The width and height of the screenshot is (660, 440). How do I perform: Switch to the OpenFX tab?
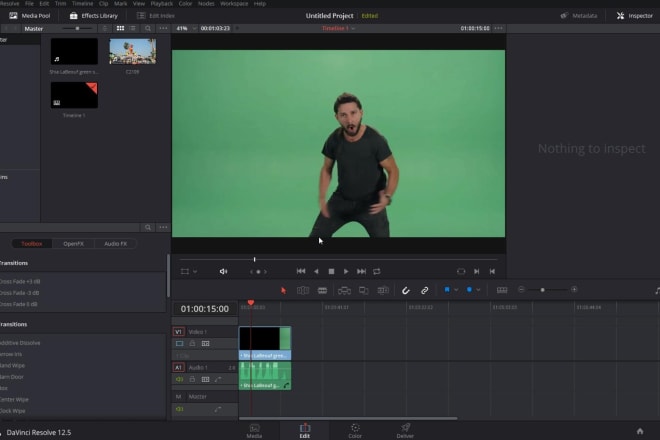point(73,244)
